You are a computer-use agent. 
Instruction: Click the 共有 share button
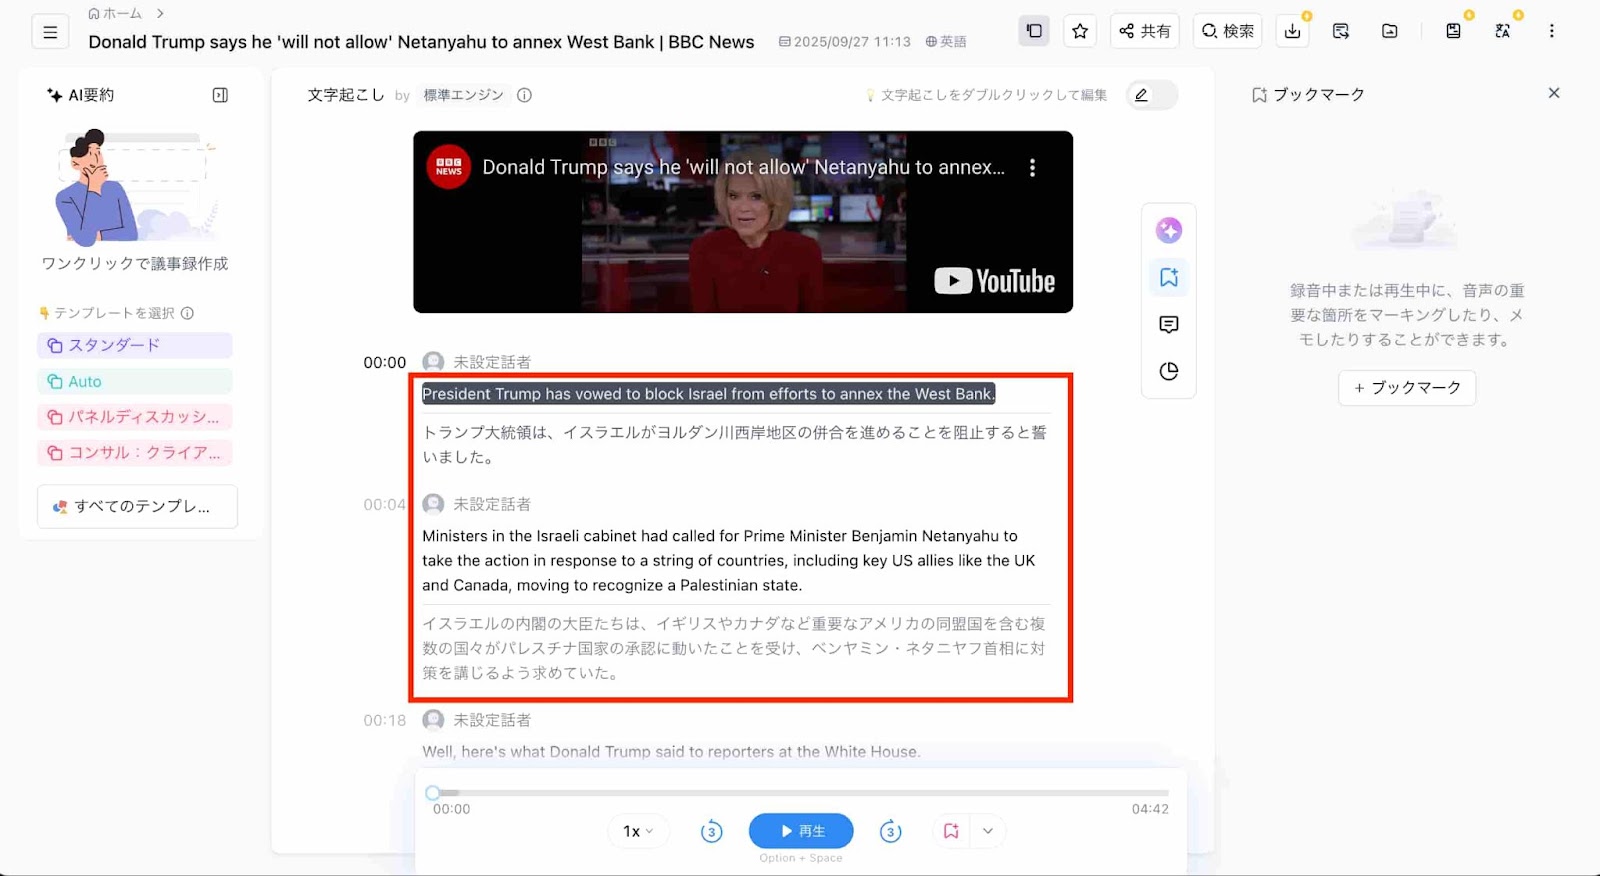pos(1145,31)
